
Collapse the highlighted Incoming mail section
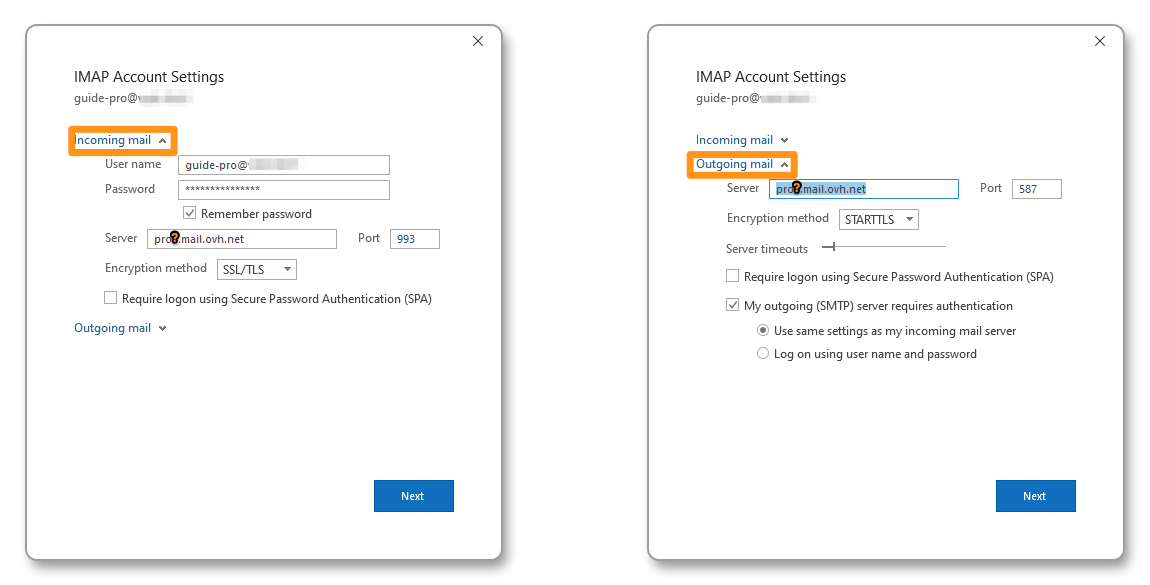coord(121,141)
